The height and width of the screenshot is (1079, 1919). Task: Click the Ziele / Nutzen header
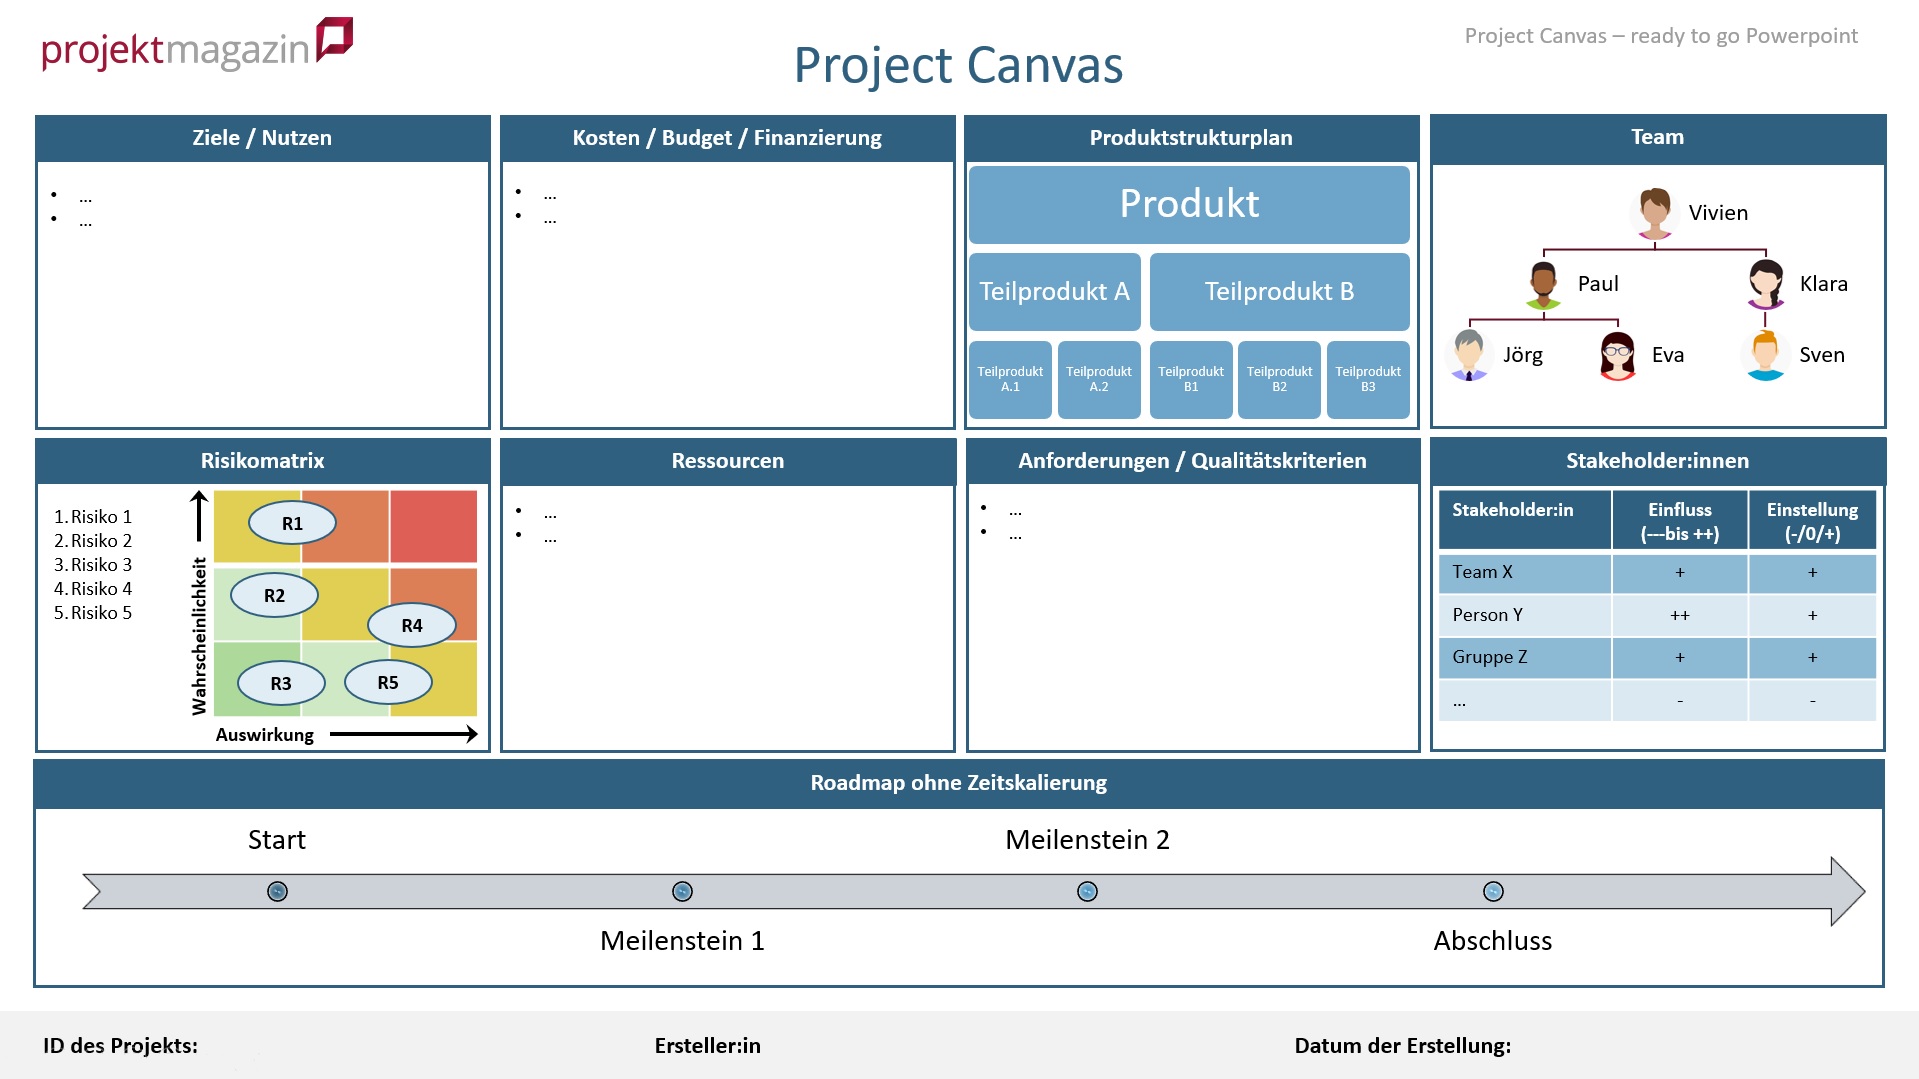(x=262, y=138)
